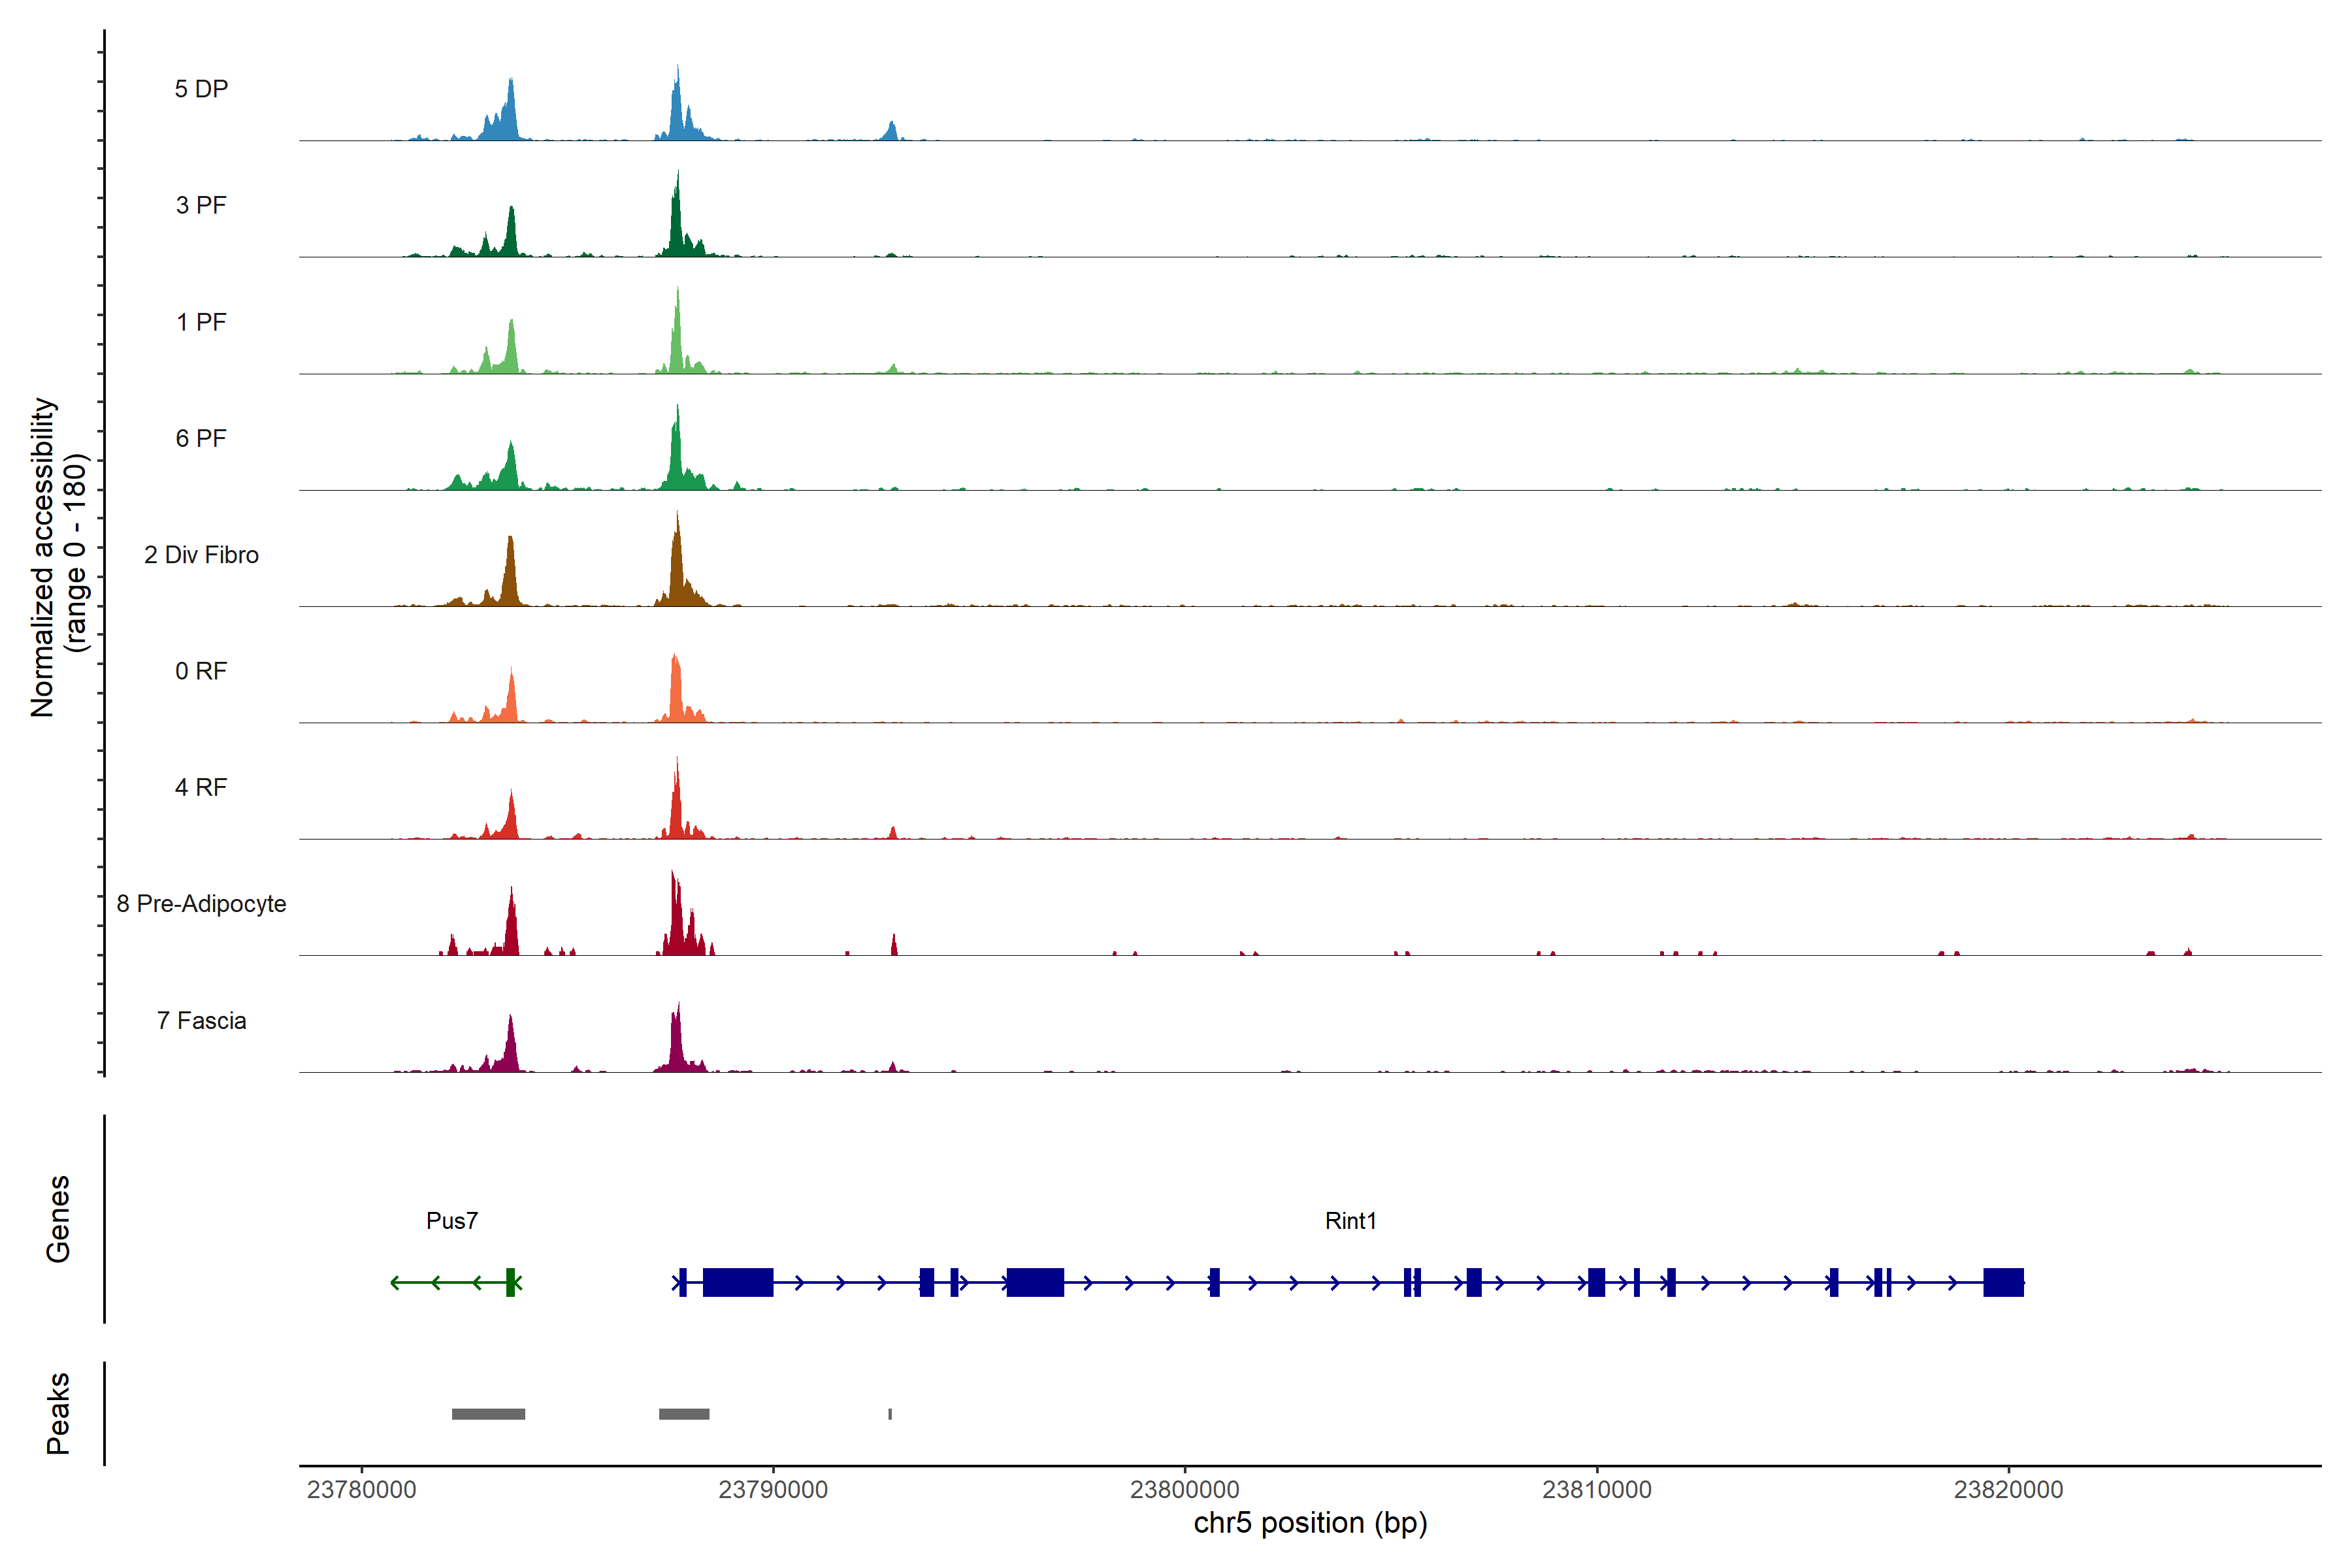
Task: Click the chr5 position (bp) axis title
Action: click(x=1310, y=1523)
